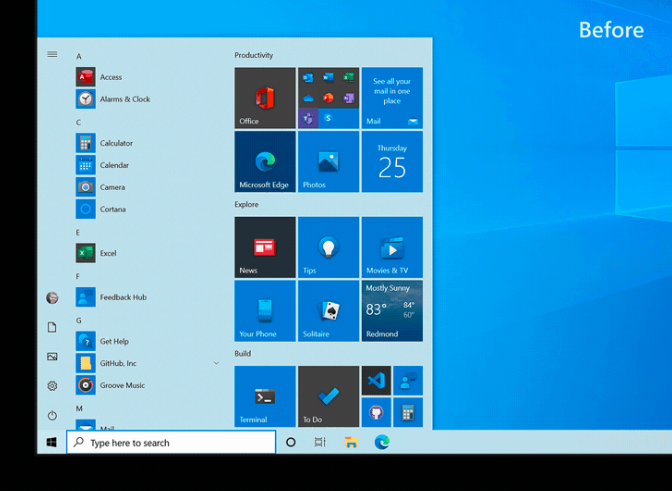
Task: Jump via the letter C header
Action: click(78, 123)
